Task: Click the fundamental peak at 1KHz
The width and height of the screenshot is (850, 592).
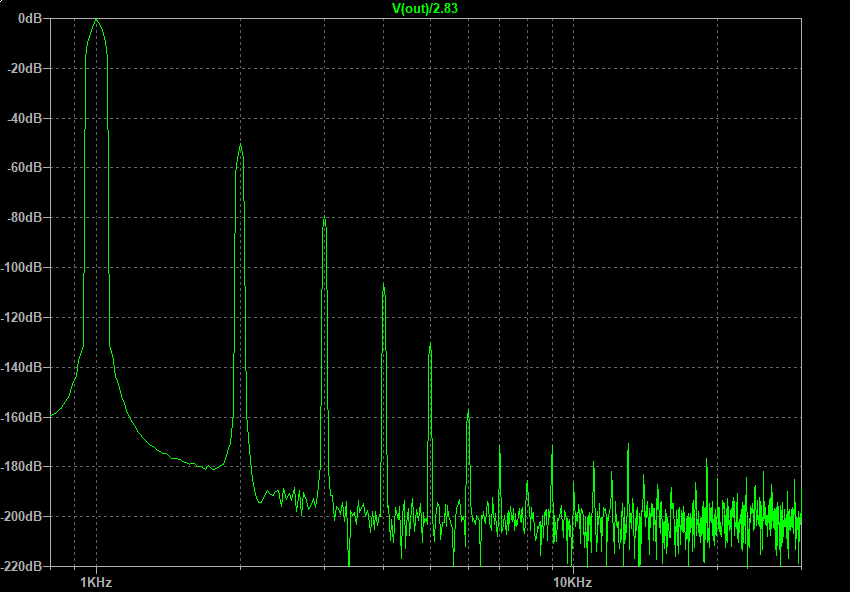Action: (96, 20)
